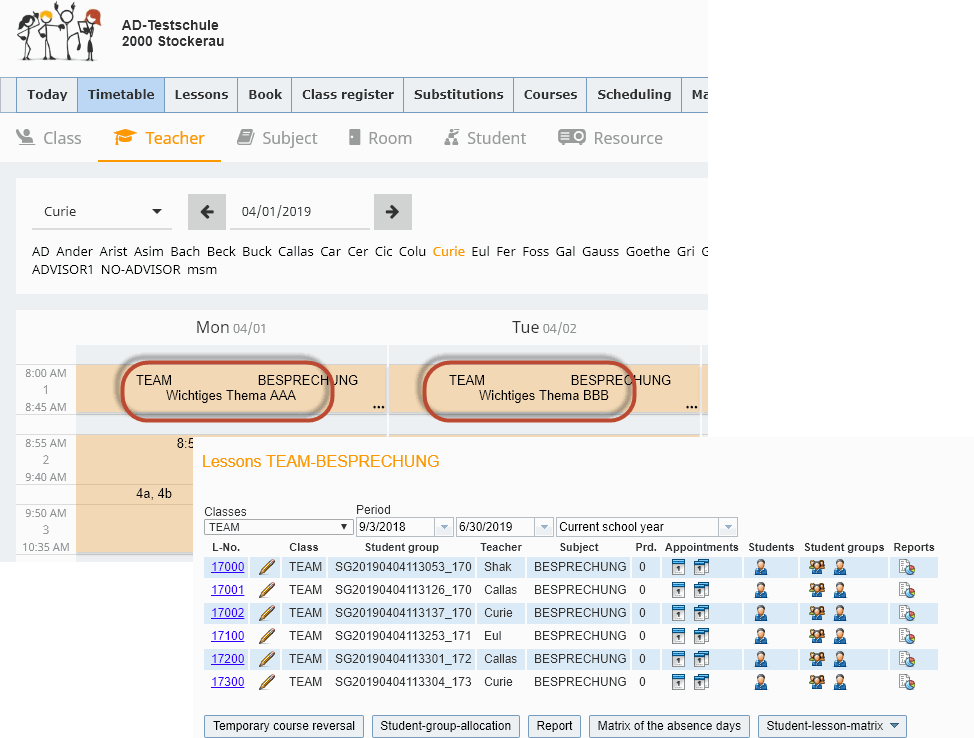The width and height of the screenshot is (974, 738).
Task: Click Temporary course reversal button
Action: tap(284, 726)
